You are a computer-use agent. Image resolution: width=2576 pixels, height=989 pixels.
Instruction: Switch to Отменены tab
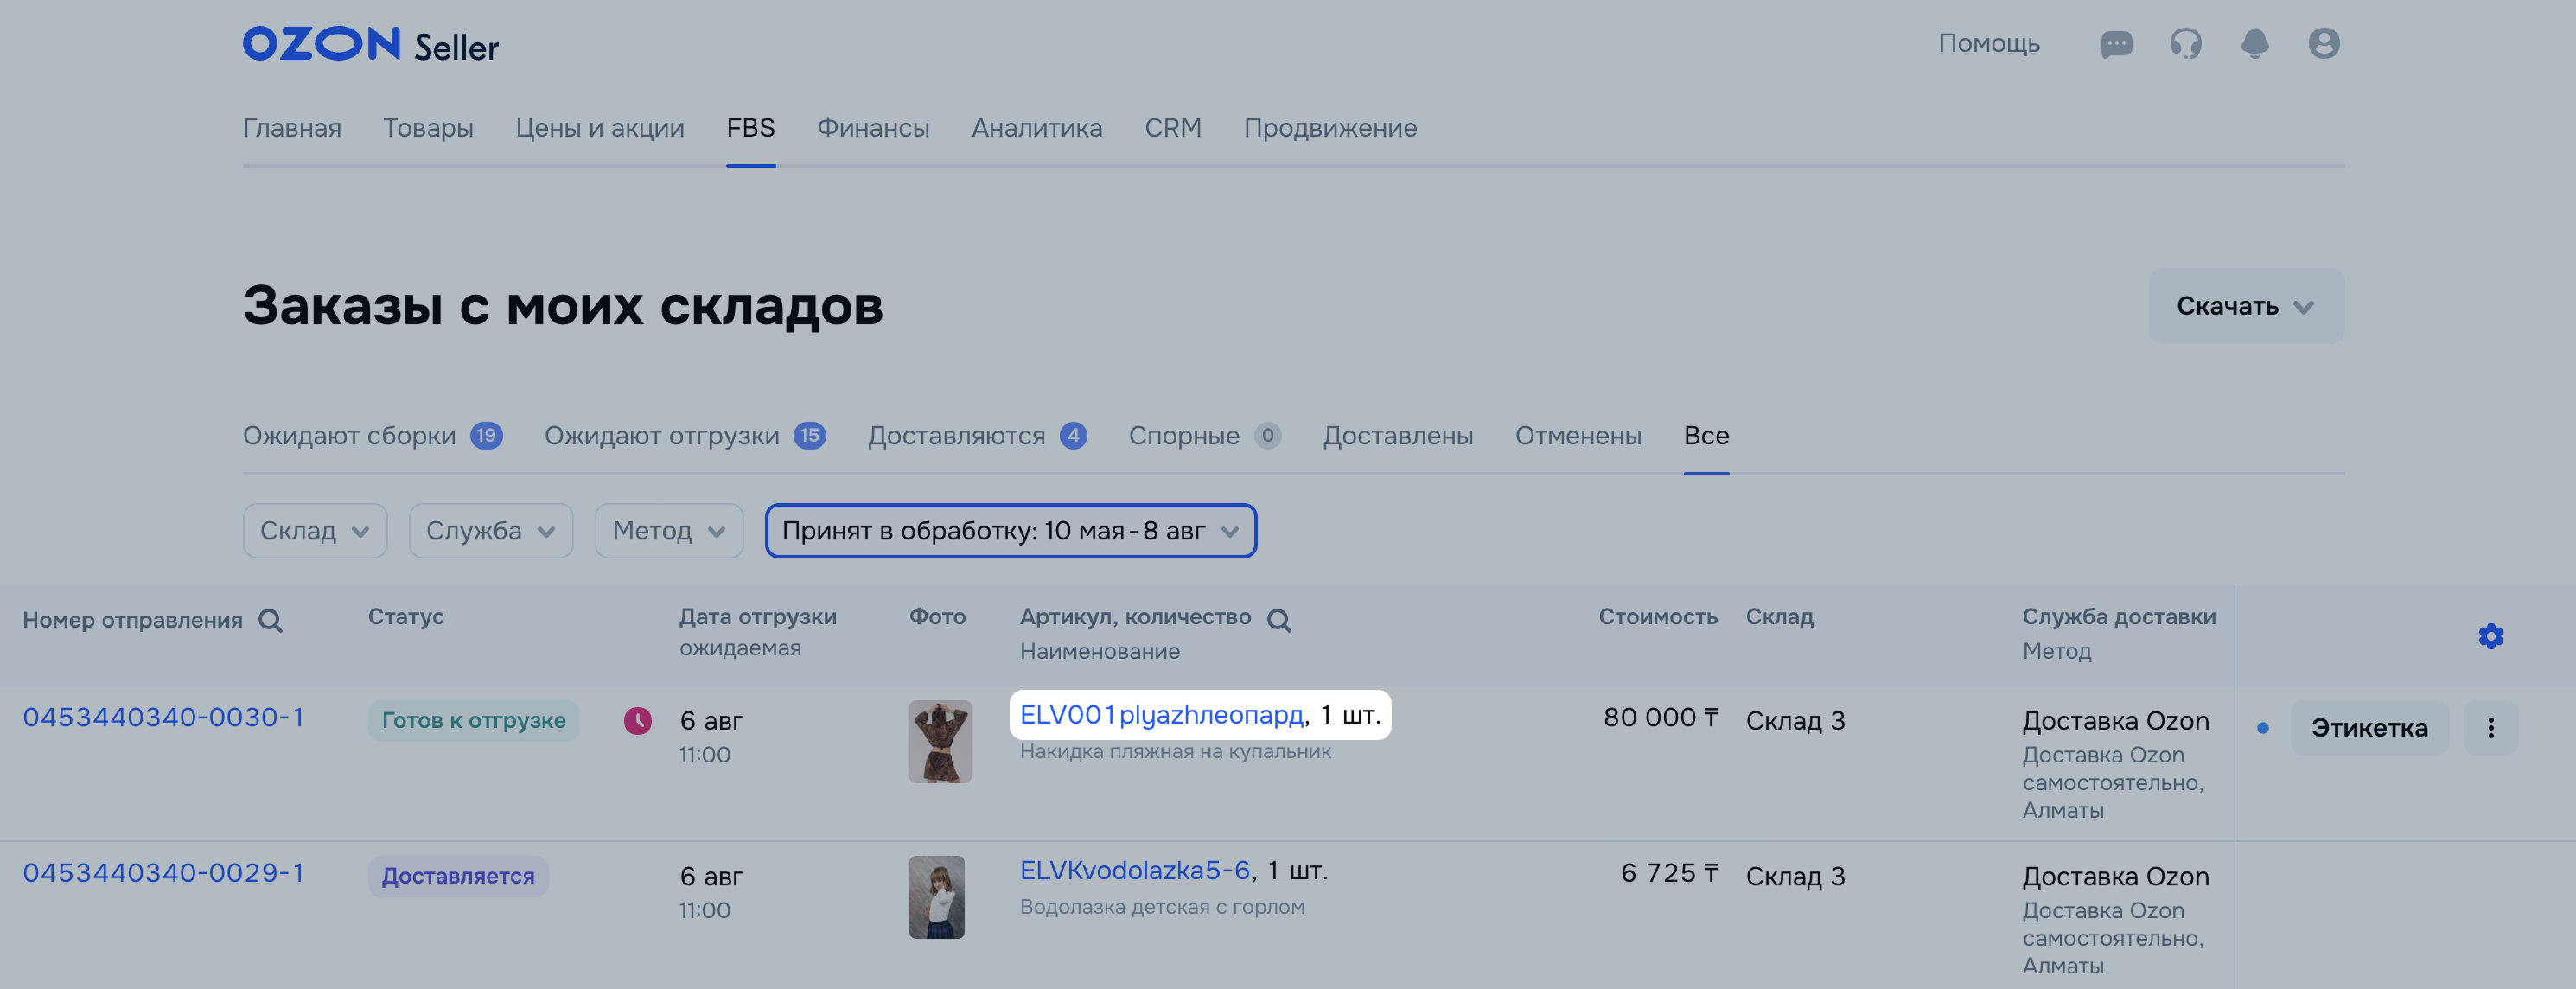(x=1578, y=436)
